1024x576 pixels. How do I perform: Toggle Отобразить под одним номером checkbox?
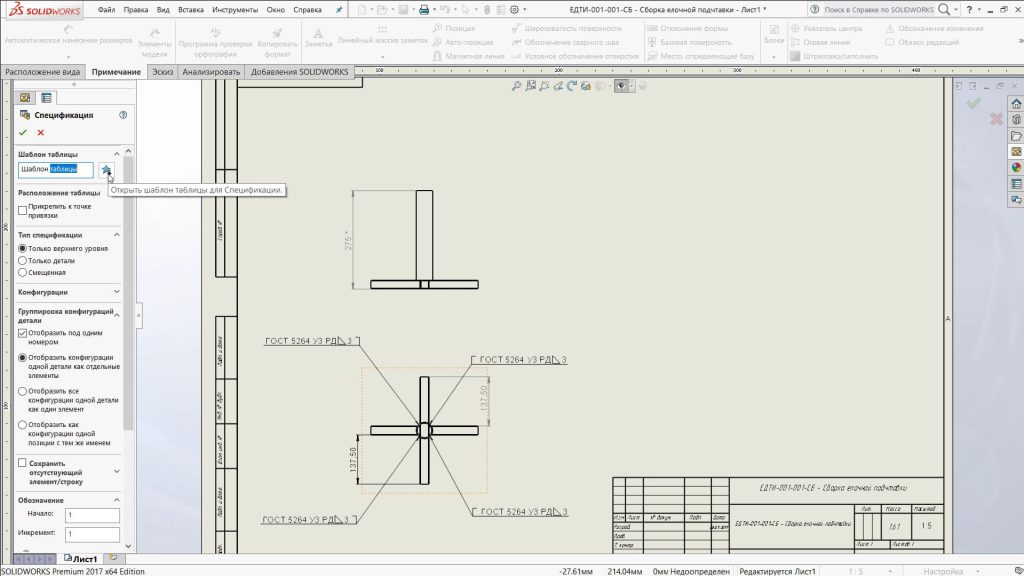tap(22, 333)
